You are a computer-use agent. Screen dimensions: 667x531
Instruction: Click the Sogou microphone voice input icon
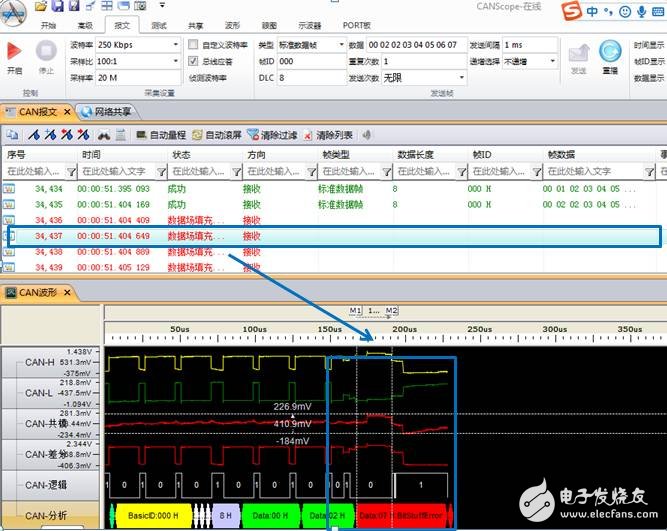tap(641, 11)
